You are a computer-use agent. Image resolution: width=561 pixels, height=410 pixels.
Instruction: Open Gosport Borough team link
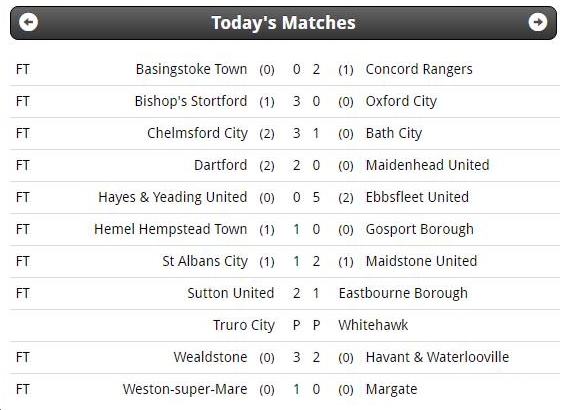420,229
